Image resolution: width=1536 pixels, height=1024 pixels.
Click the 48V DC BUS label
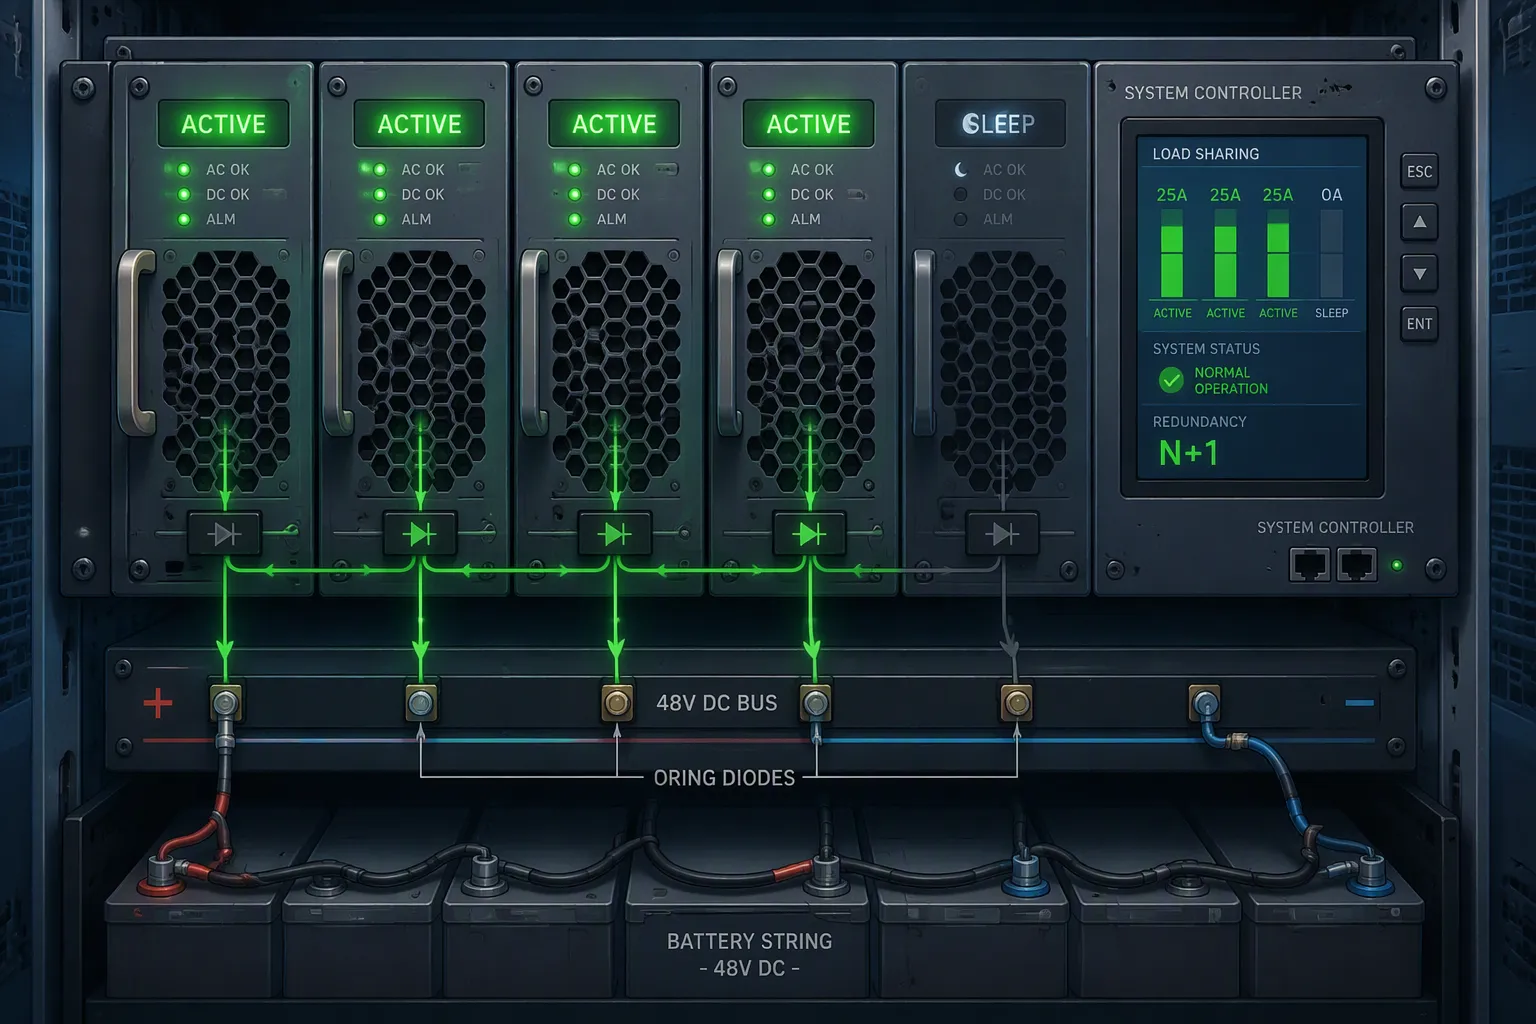tap(717, 703)
